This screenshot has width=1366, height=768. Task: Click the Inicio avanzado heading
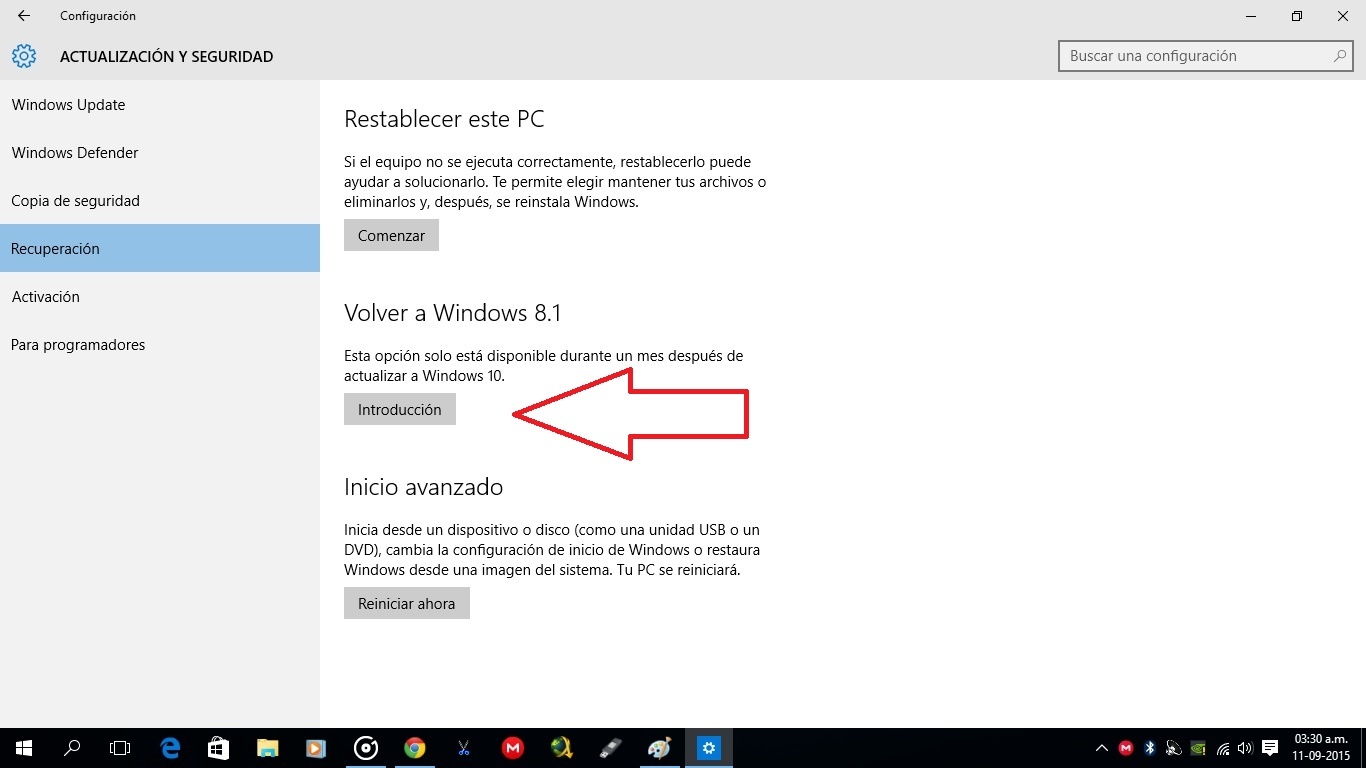tap(423, 487)
